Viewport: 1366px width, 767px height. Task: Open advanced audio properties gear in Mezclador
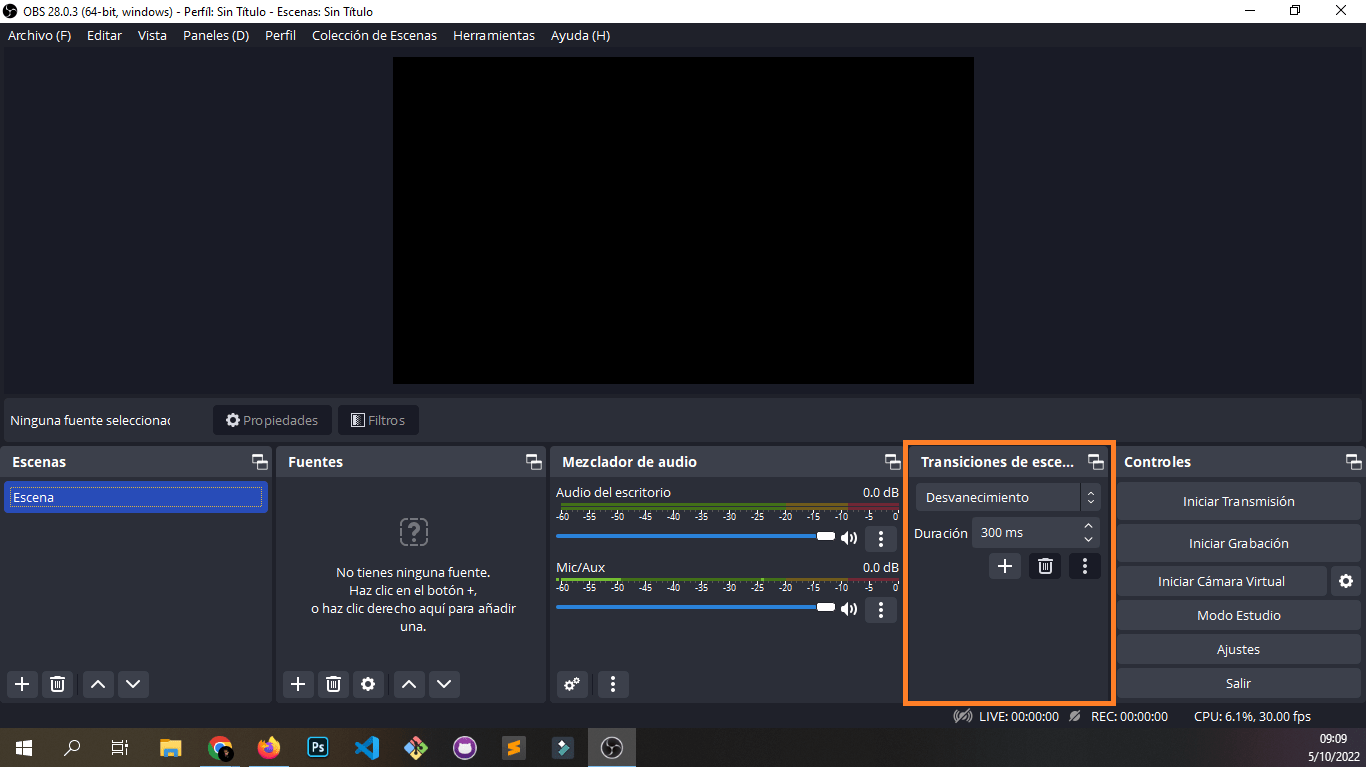click(572, 684)
